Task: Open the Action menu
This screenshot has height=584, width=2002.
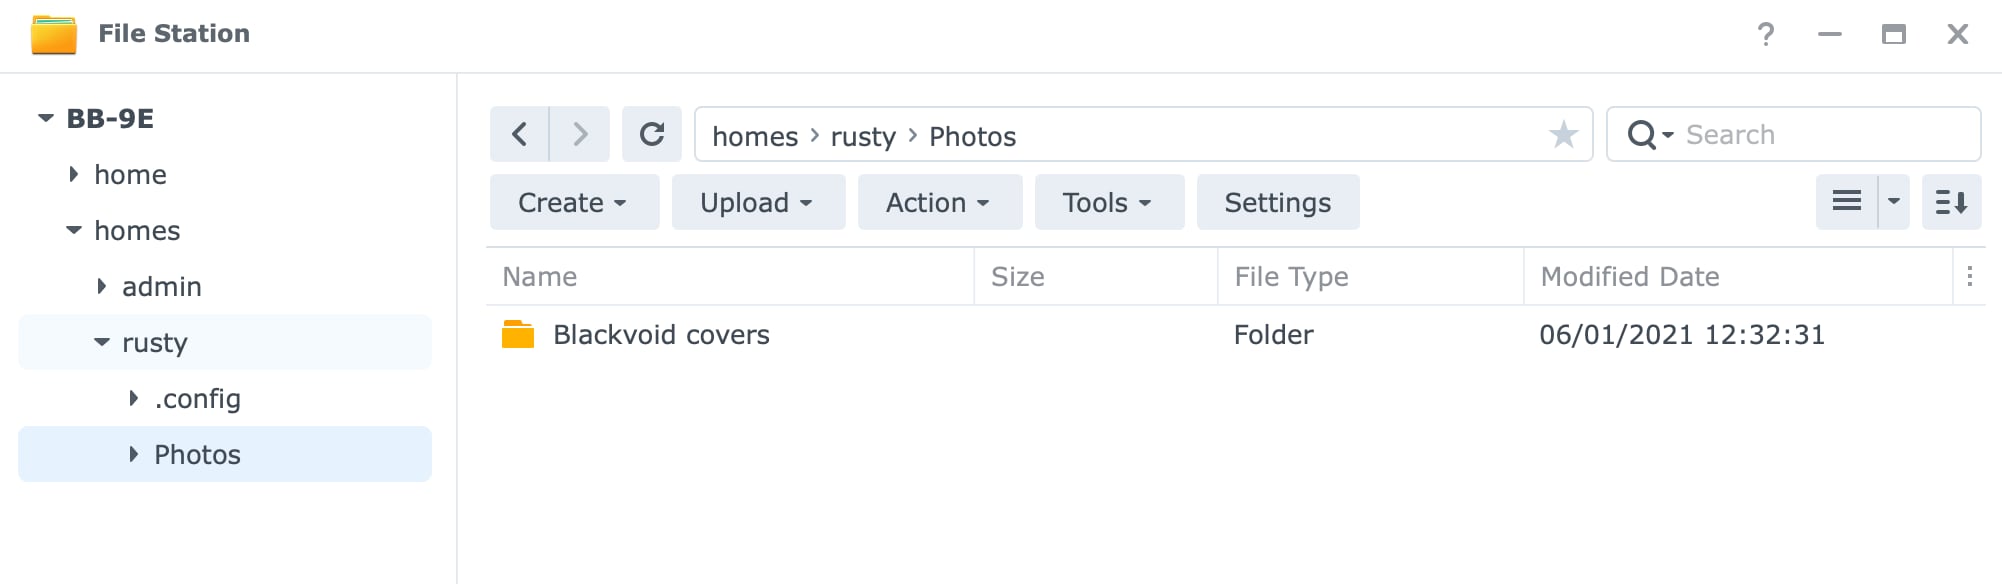Action: (x=940, y=202)
